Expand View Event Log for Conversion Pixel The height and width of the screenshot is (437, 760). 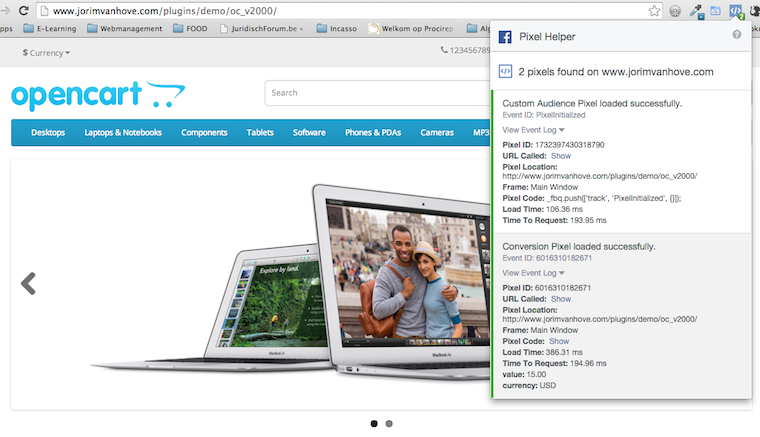533,273
